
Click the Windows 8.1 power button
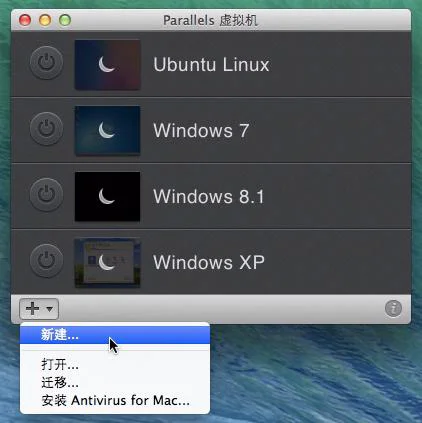(x=47, y=195)
